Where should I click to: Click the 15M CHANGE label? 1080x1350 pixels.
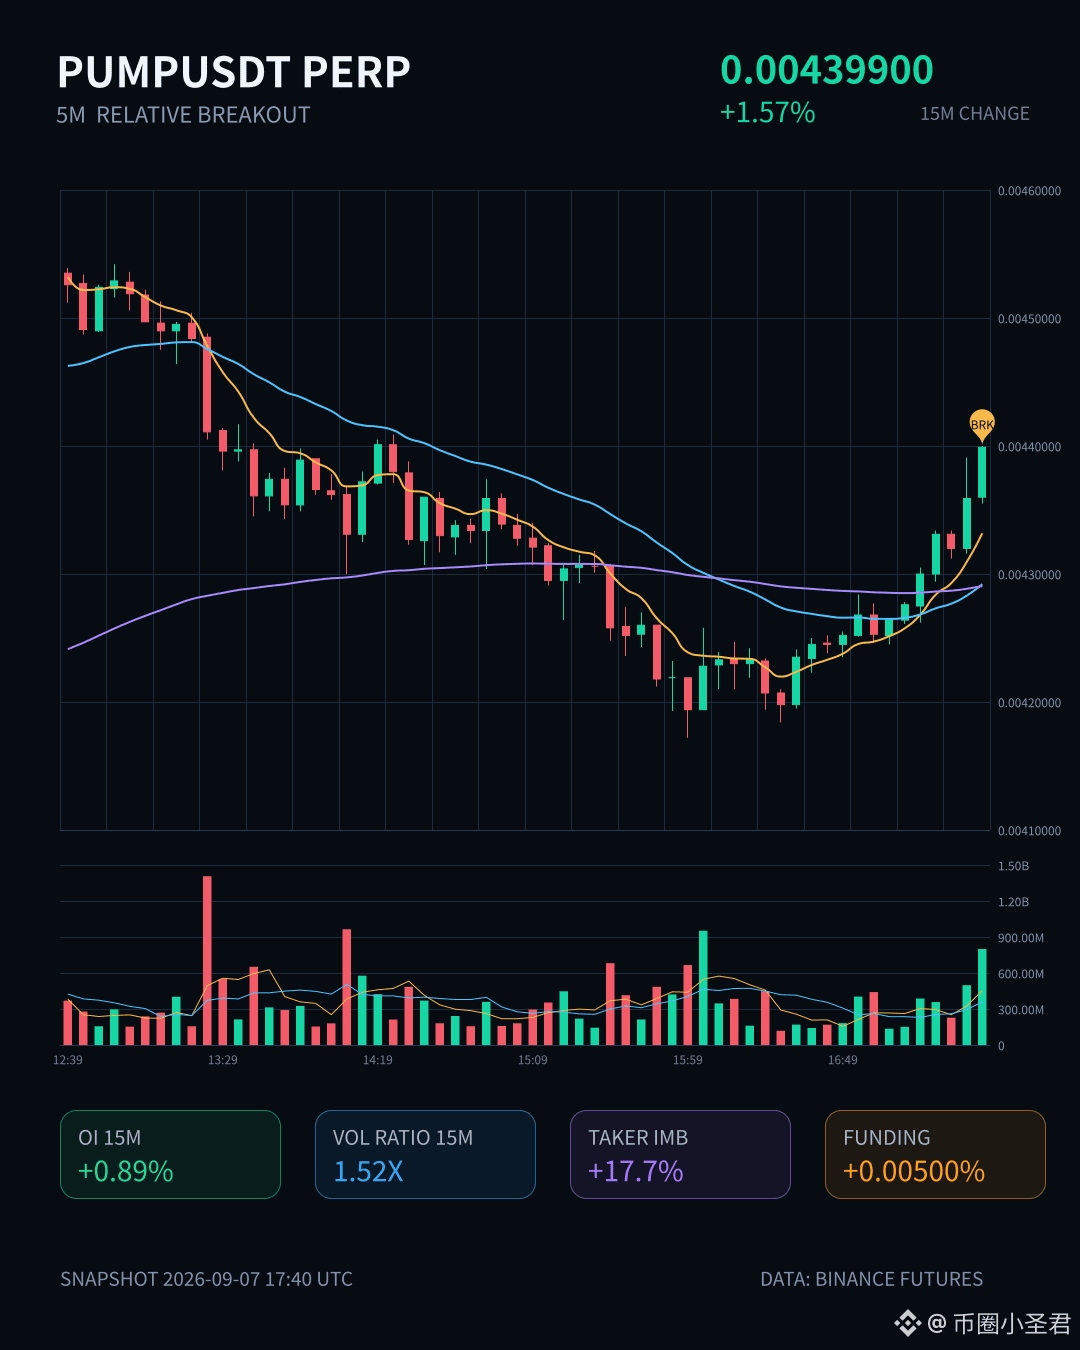pos(975,114)
